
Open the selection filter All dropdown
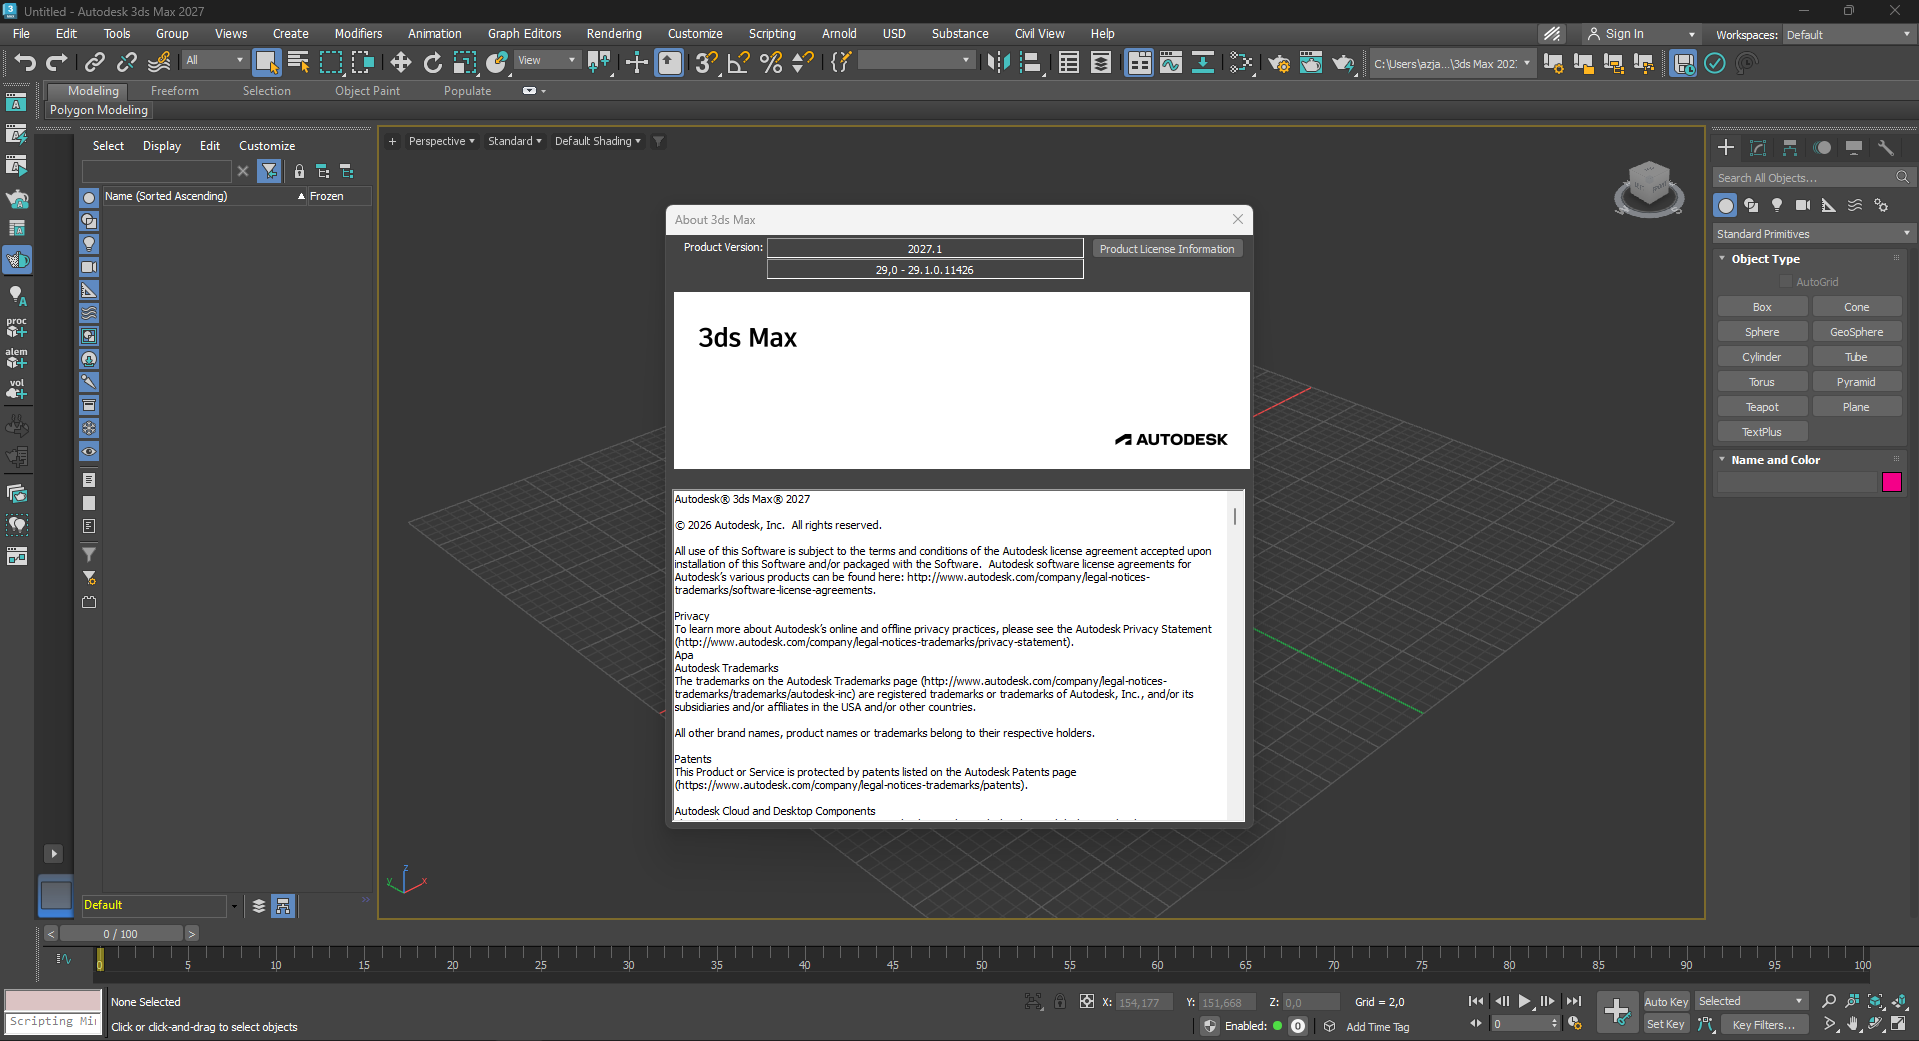coord(215,61)
